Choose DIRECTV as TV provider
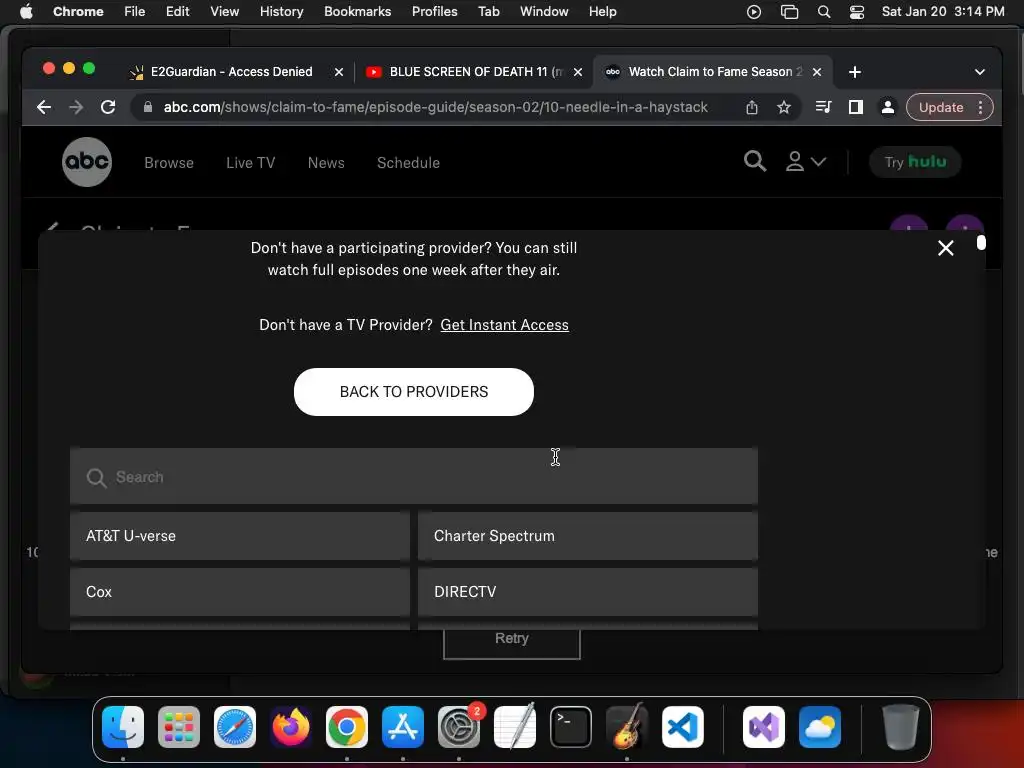 [x=588, y=592]
